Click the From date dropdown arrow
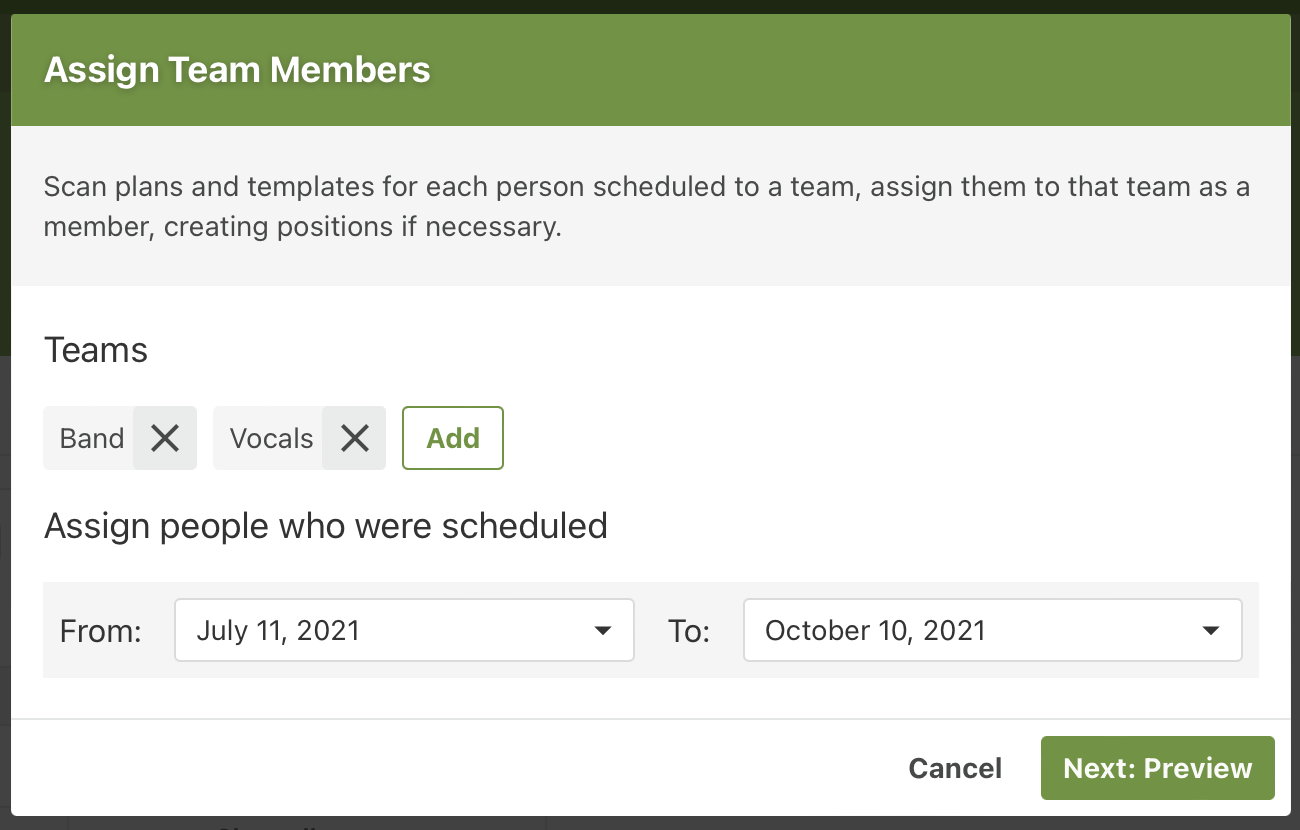1300x830 pixels. click(602, 630)
